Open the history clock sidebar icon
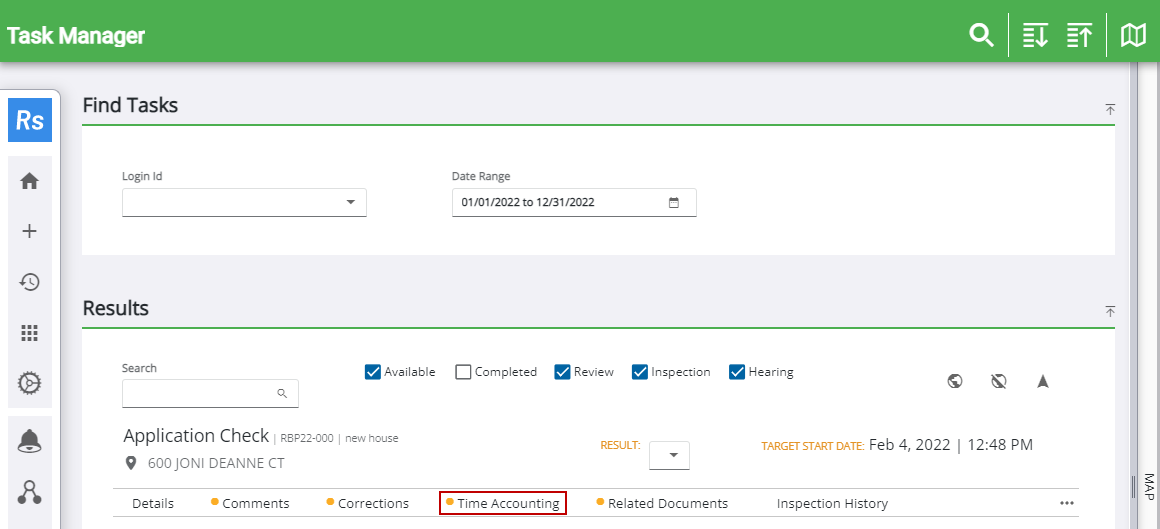The width and height of the screenshot is (1160, 529). 30,282
